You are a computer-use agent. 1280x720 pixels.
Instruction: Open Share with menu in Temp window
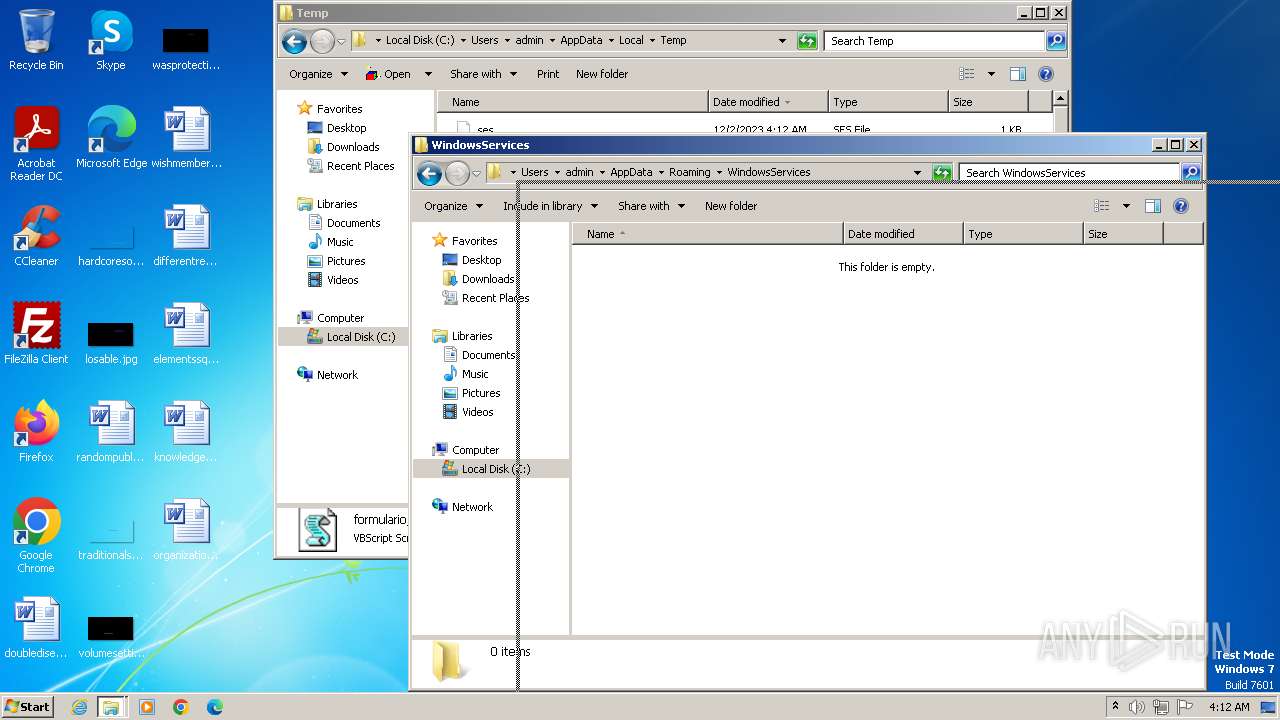coord(483,74)
